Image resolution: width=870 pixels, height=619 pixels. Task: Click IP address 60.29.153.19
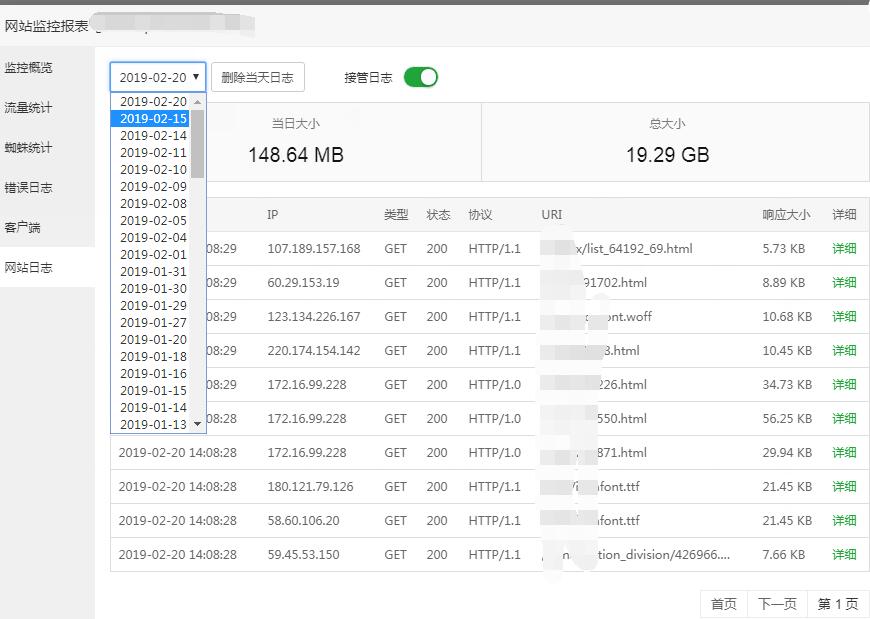pyautogui.click(x=304, y=282)
